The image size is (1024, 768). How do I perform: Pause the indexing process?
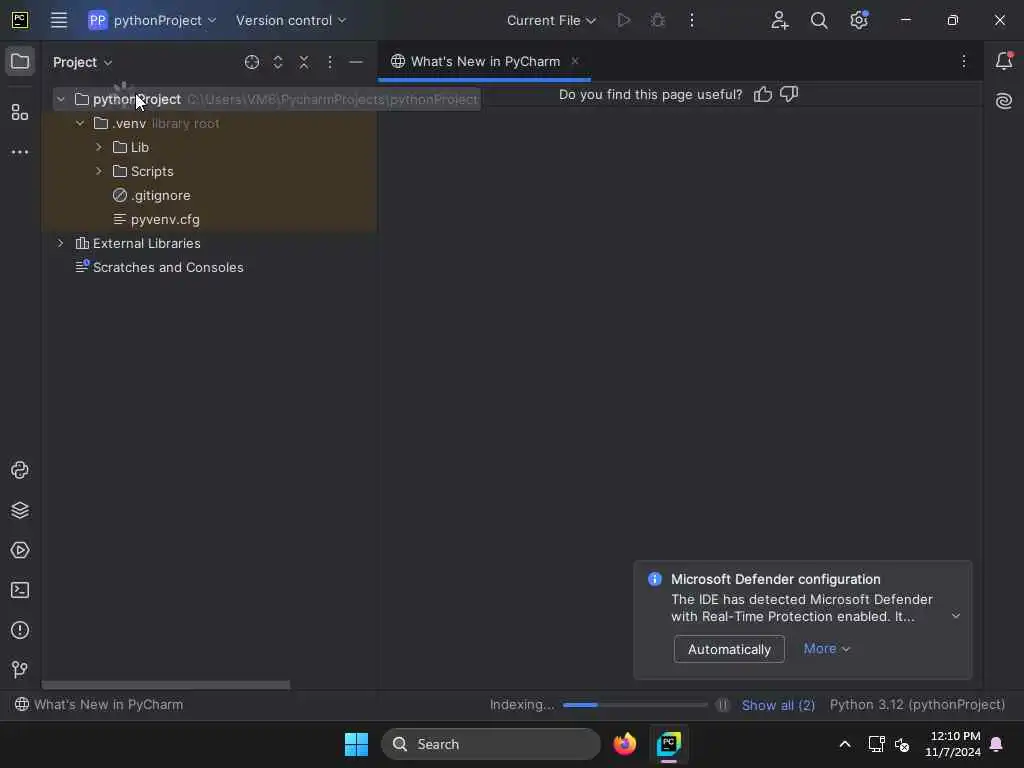(722, 705)
